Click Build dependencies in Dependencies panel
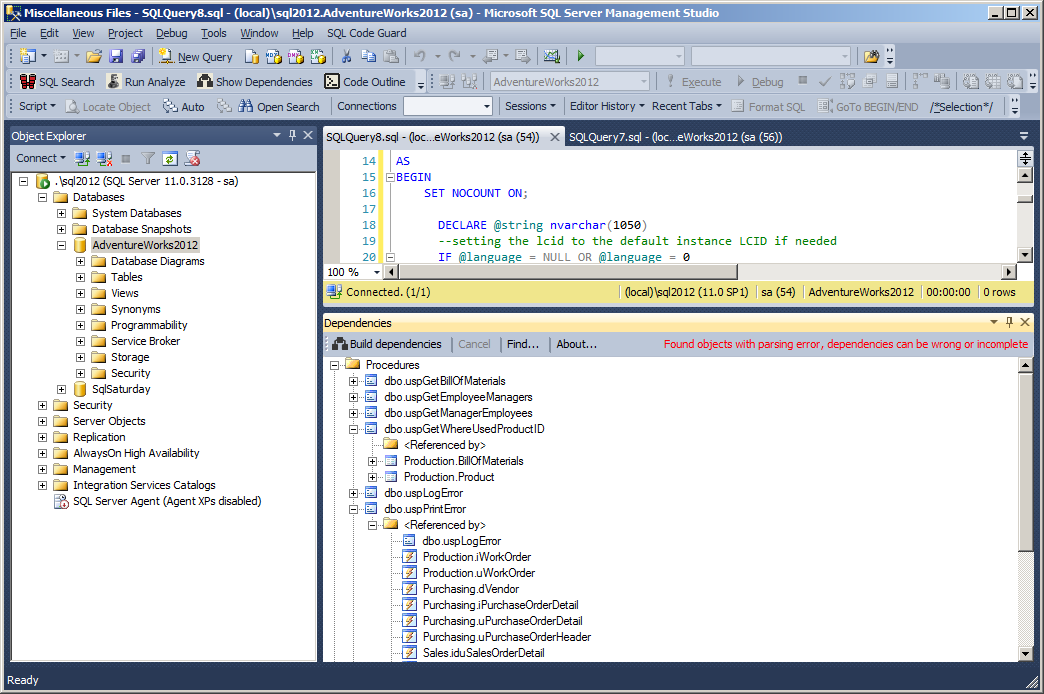Image resolution: width=1044 pixels, height=694 pixels. click(x=386, y=344)
